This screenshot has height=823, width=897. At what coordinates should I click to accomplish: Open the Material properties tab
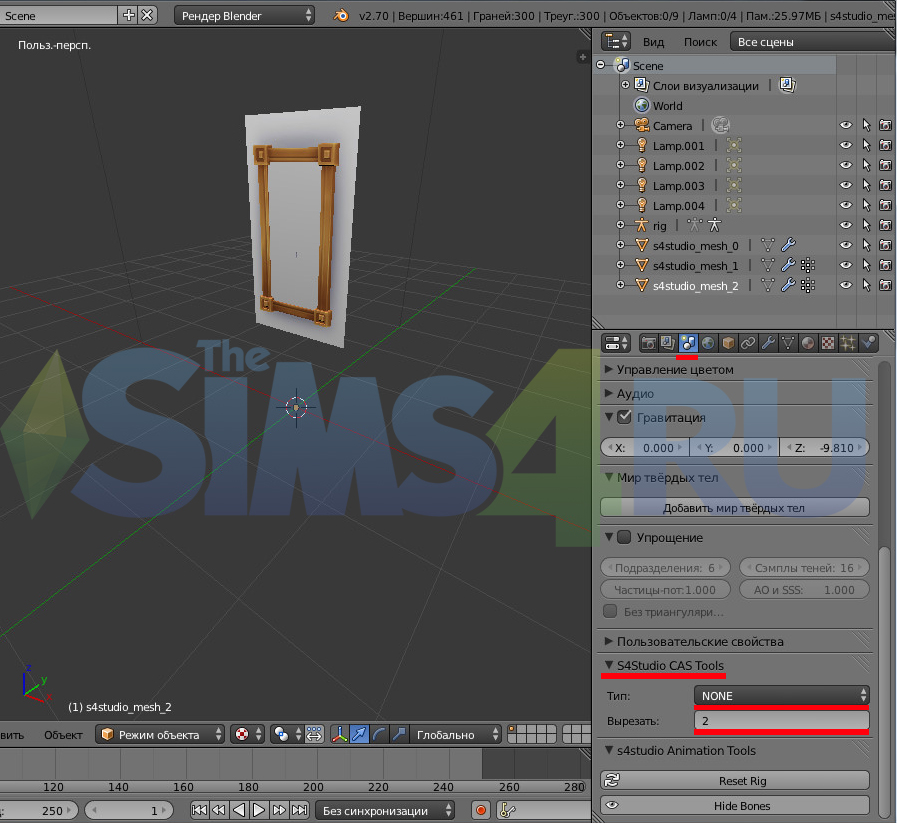[808, 343]
